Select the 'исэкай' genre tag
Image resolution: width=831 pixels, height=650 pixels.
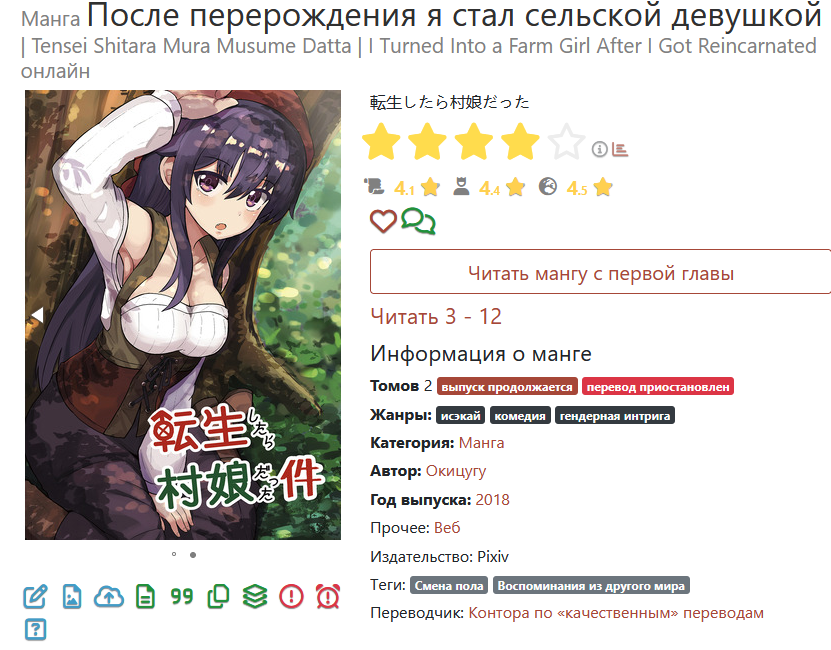[x=461, y=416]
